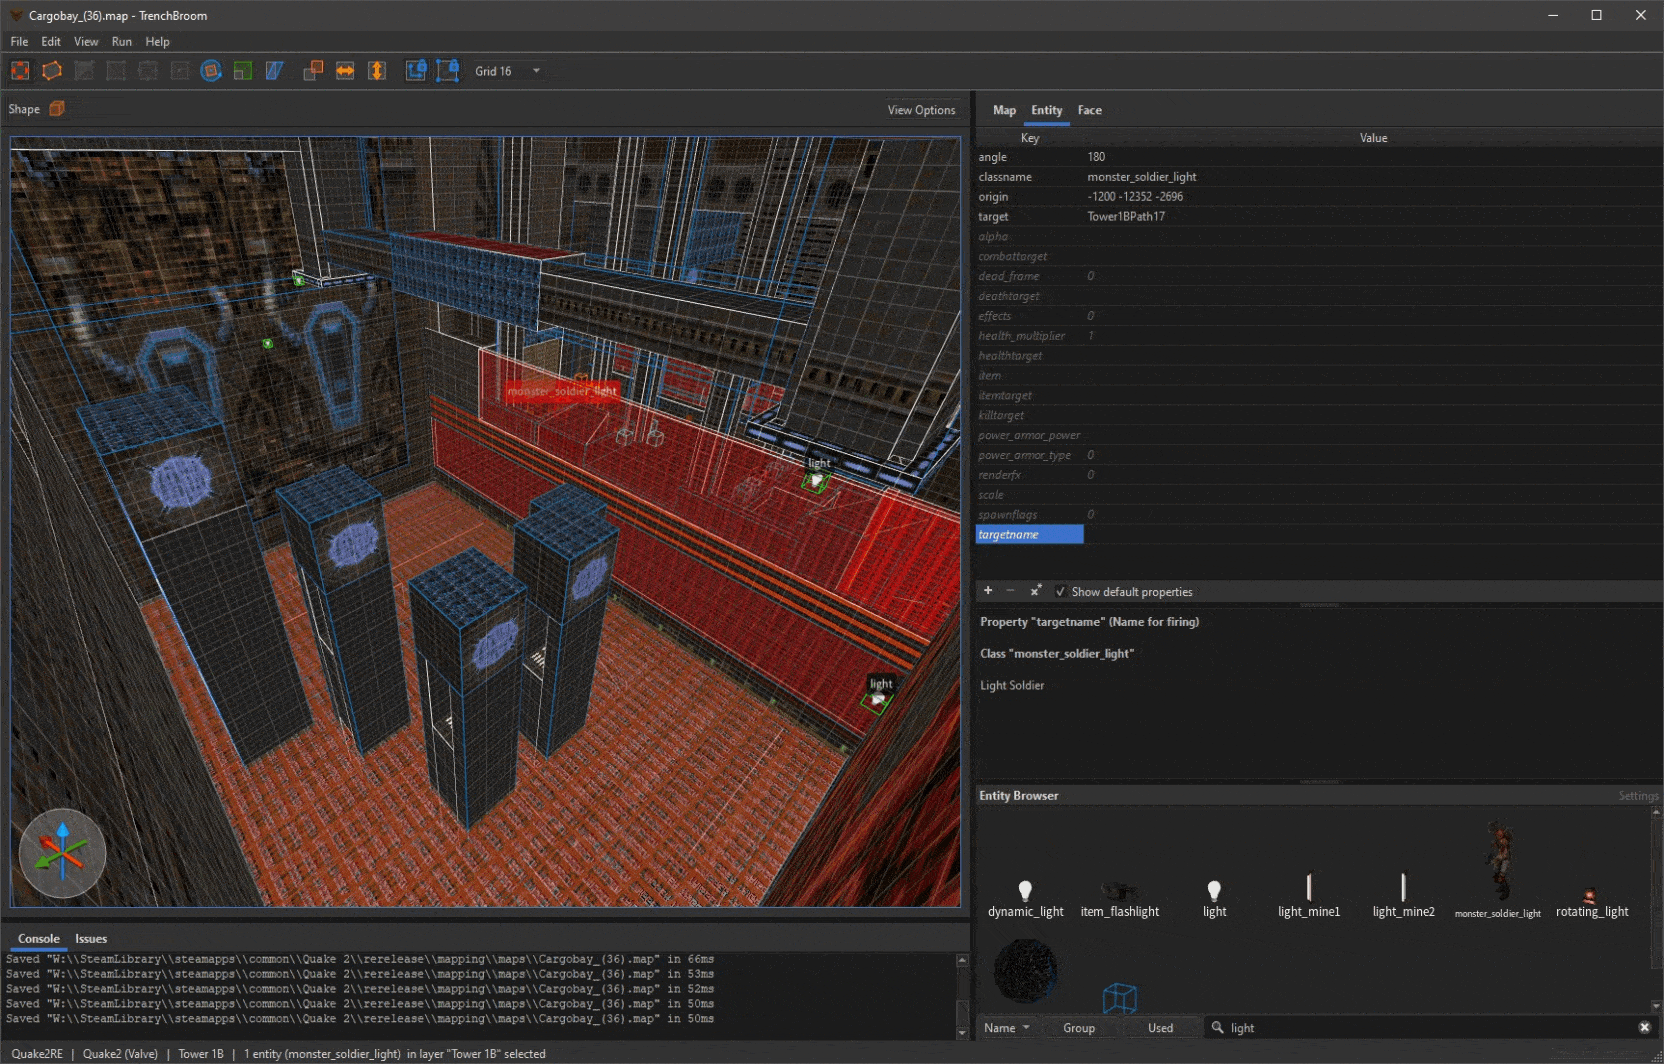Screen dimensions: 1664x1064
Task: Click the cuboid Shape icon
Action: coord(57,109)
